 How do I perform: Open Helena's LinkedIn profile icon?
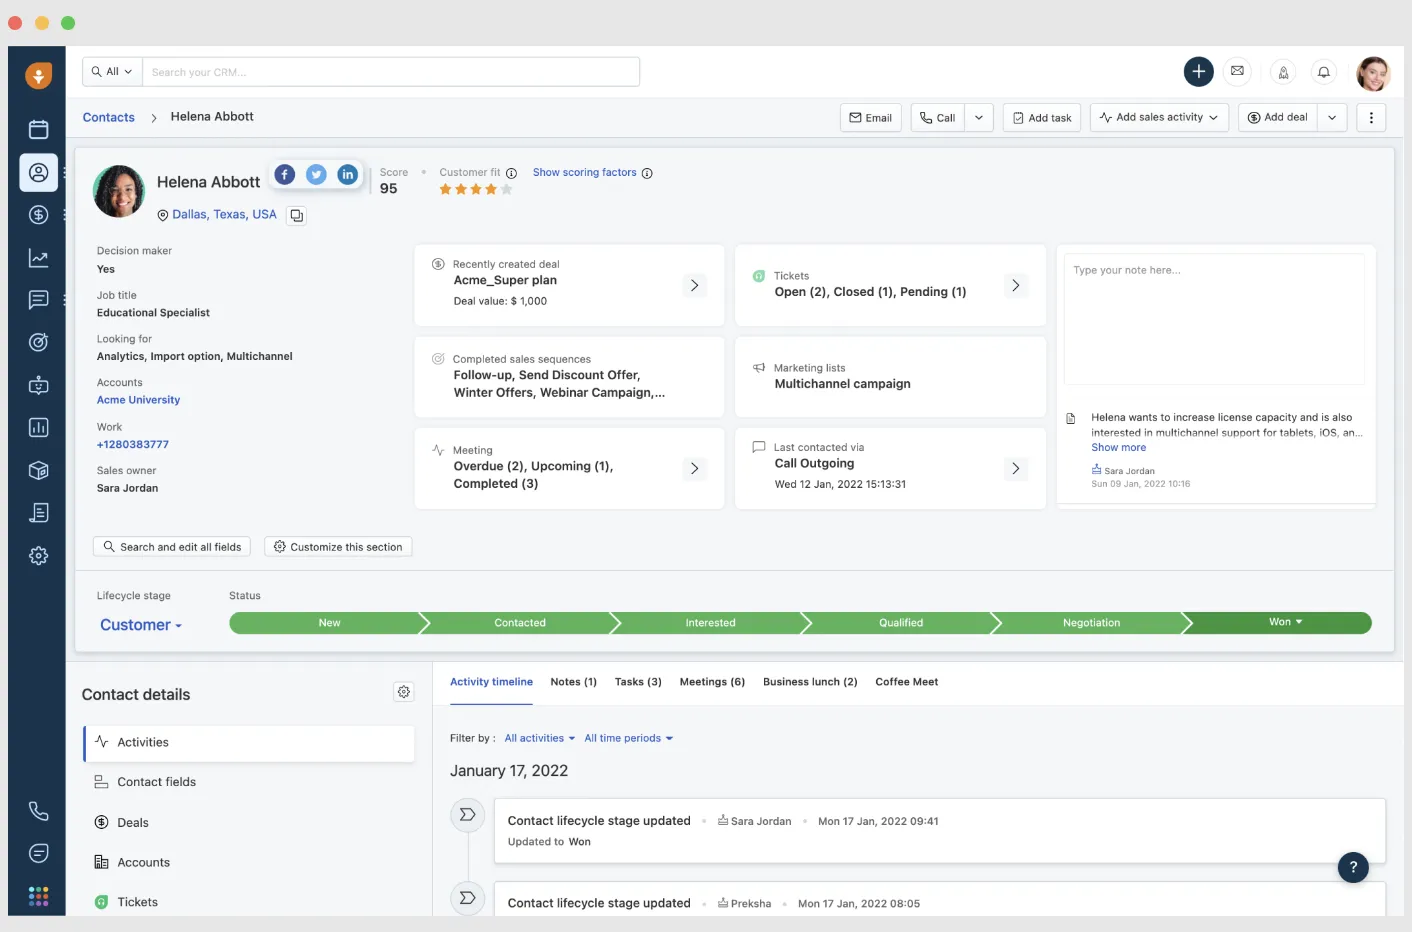pos(347,175)
